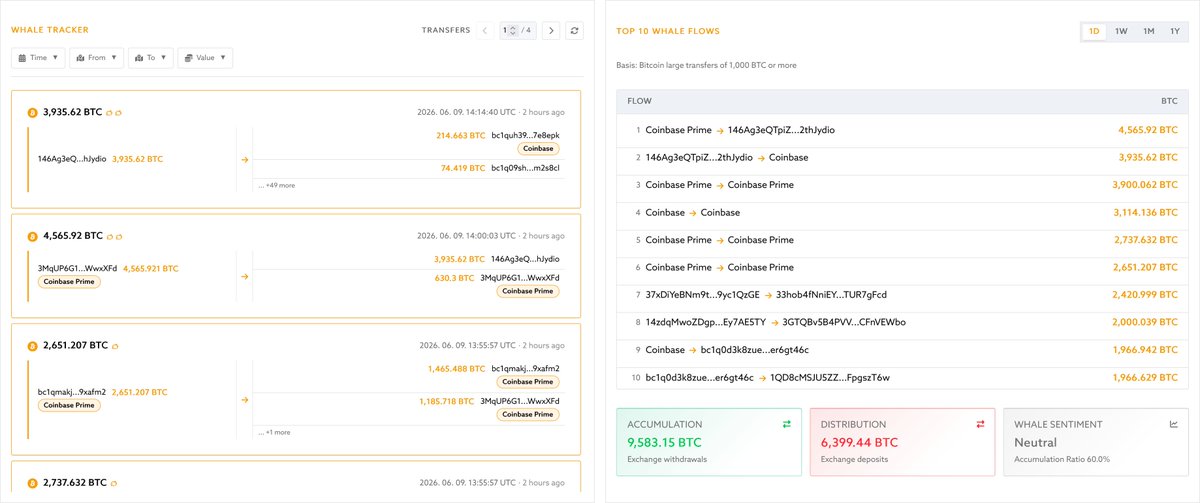The image size is (1200, 503).
Task: Click swap icon on Accumulation card
Action: (x=787, y=424)
